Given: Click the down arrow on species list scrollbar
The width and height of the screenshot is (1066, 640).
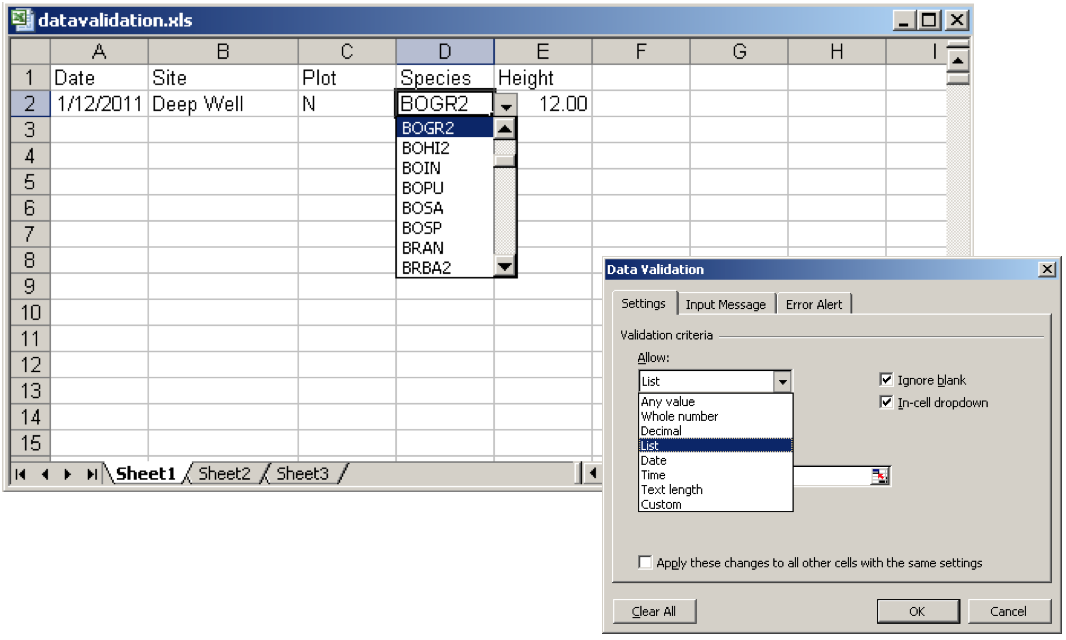Looking at the screenshot, I should pos(505,268).
